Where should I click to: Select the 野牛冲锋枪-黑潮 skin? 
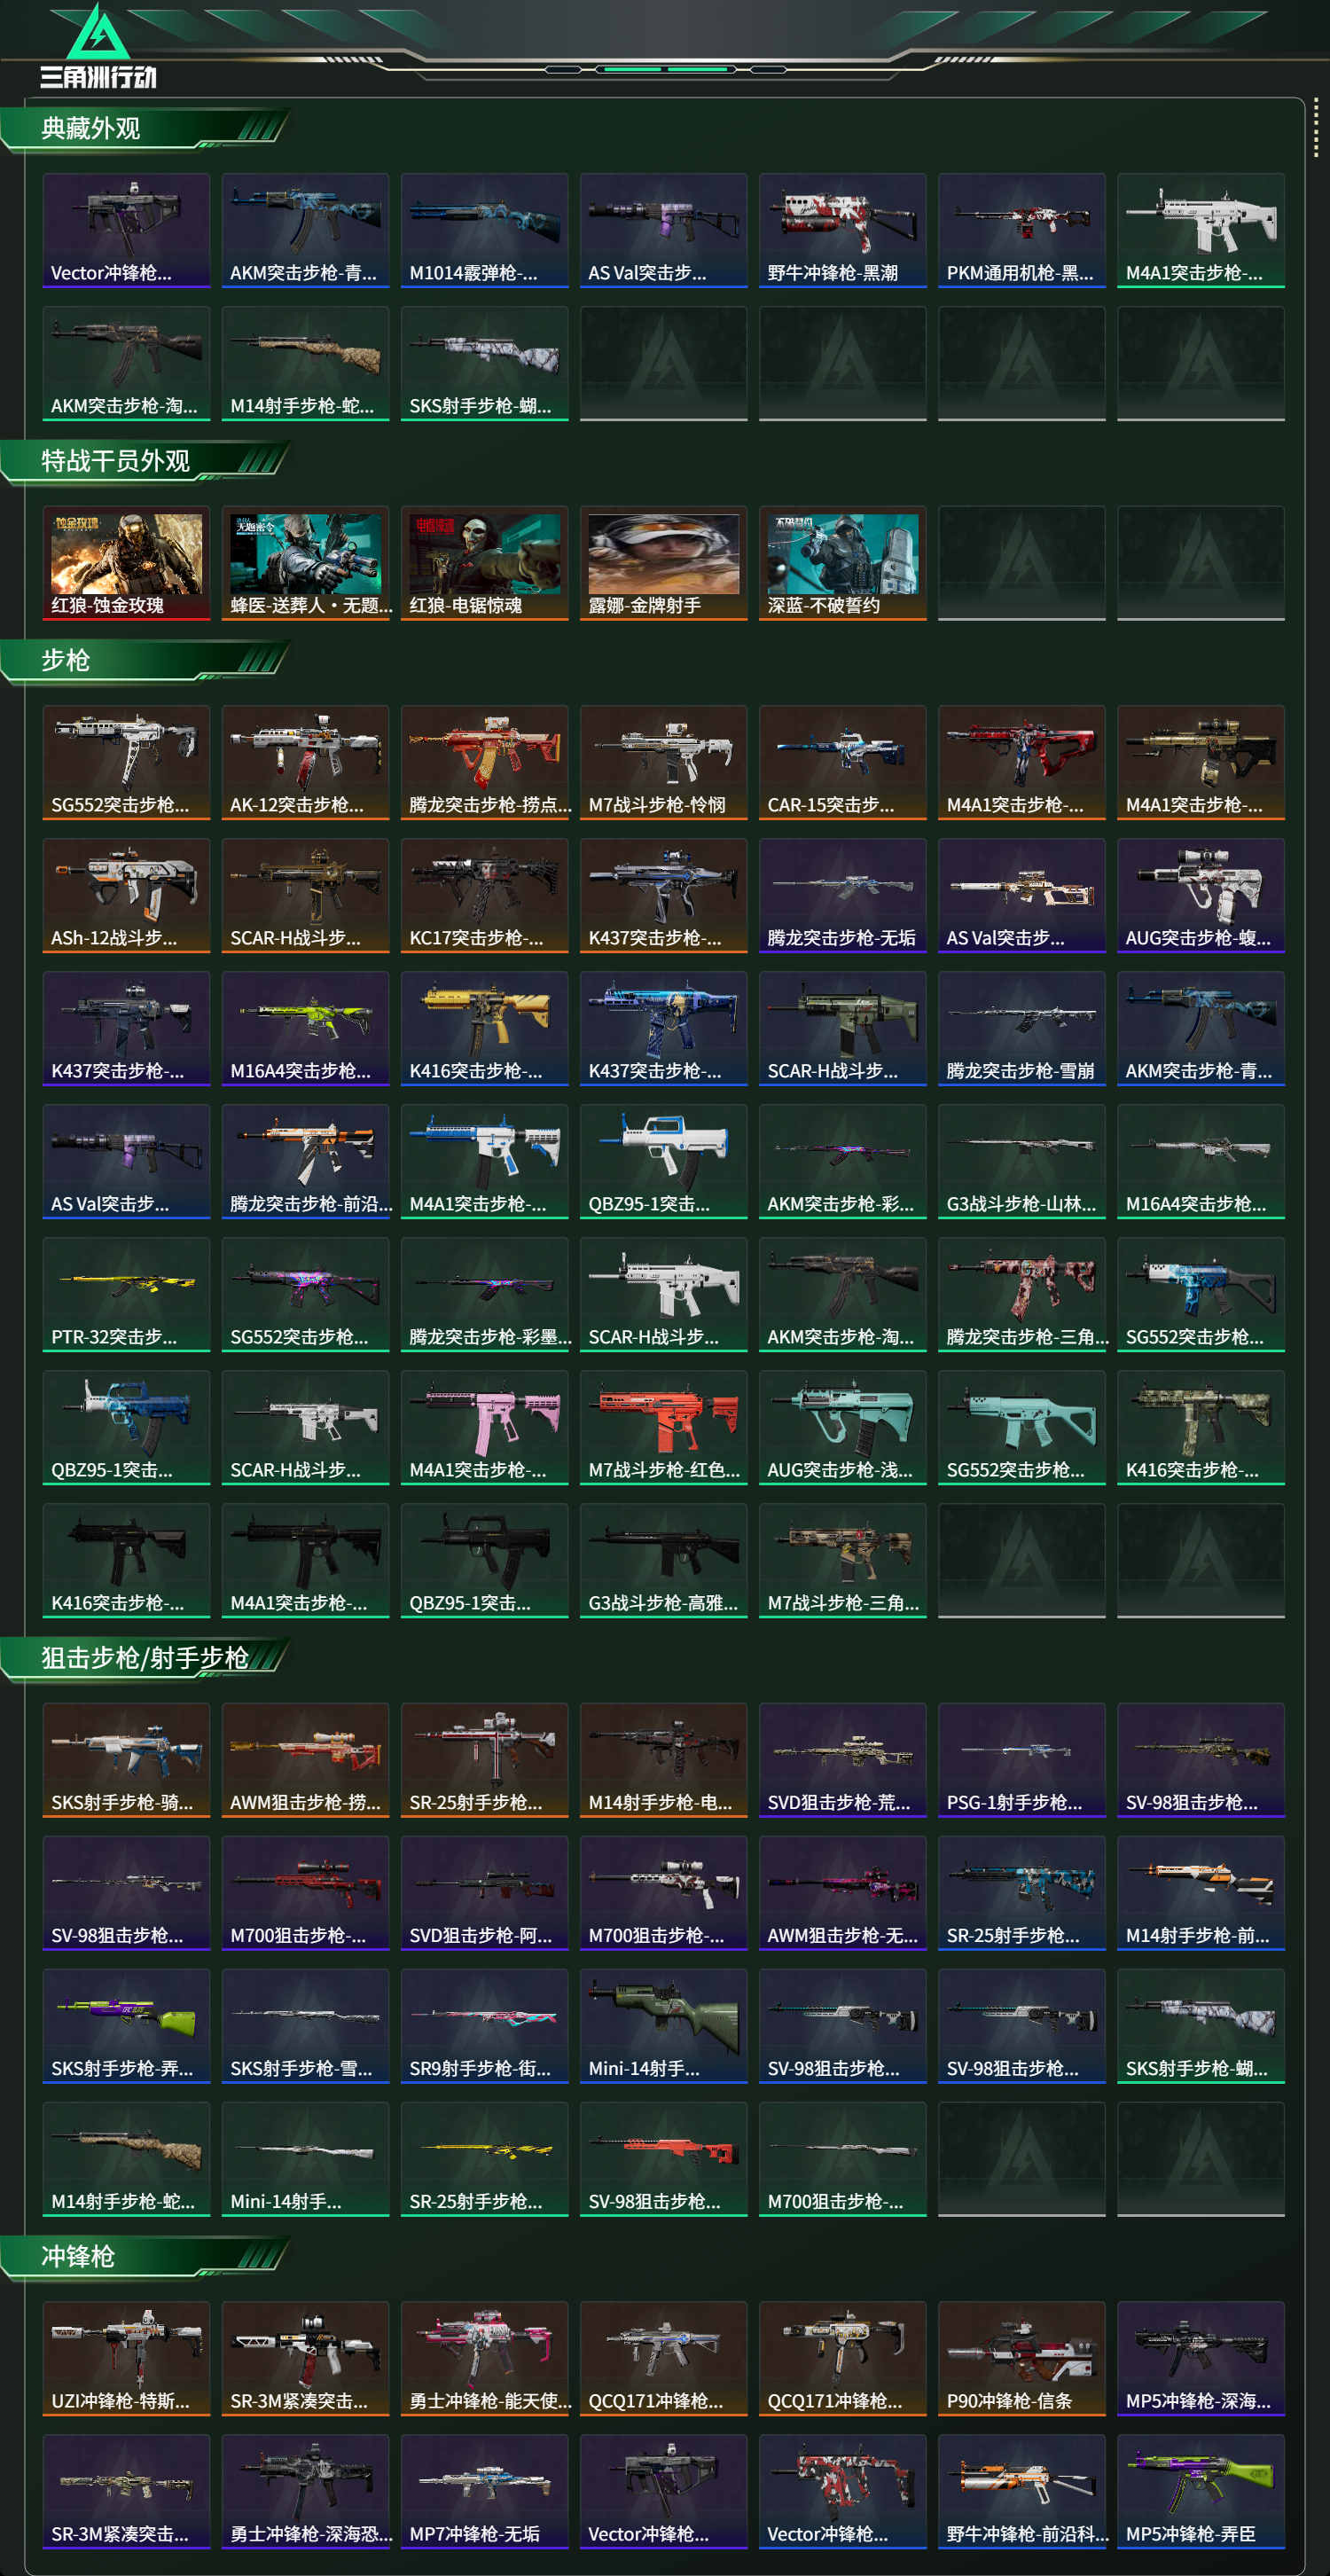click(x=842, y=230)
